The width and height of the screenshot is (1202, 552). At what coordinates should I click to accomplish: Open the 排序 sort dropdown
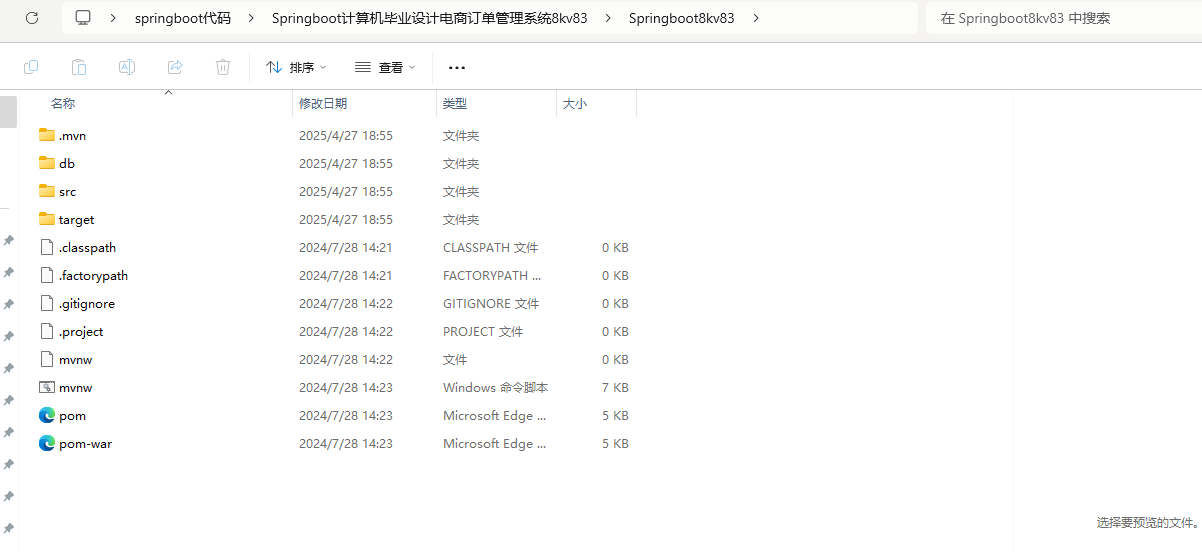click(x=296, y=68)
